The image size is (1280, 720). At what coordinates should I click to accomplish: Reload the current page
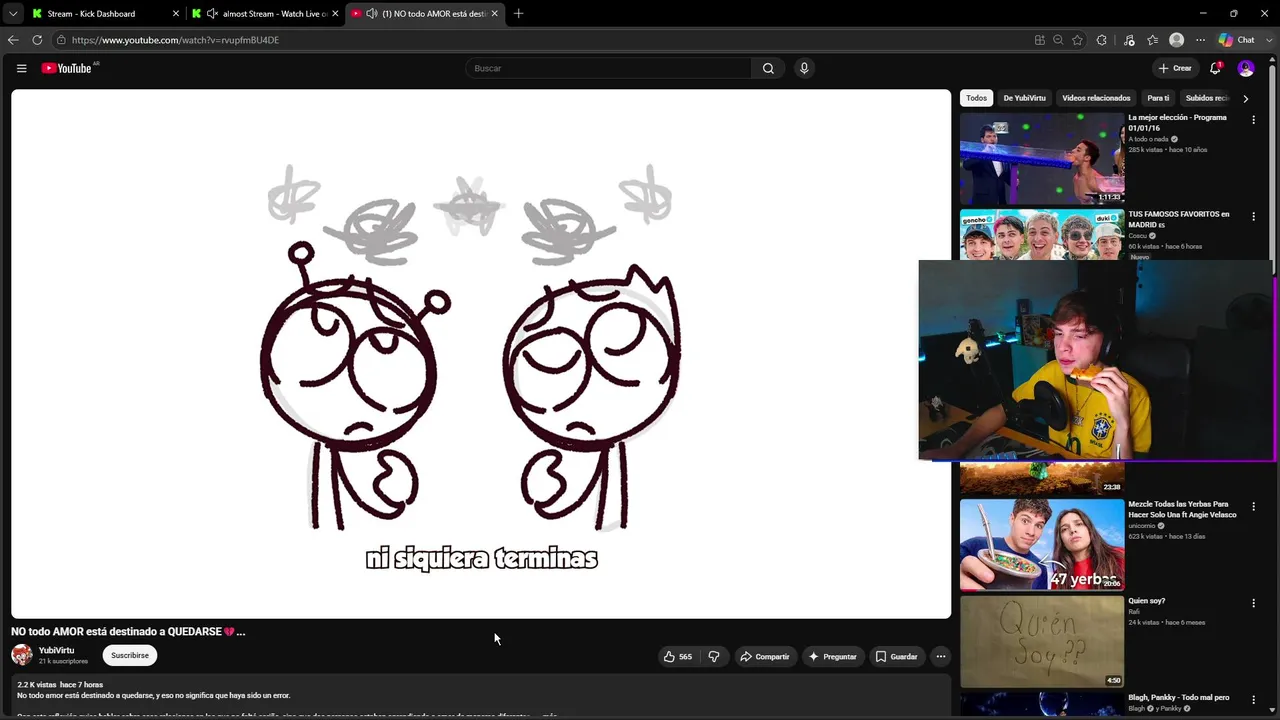(37, 40)
